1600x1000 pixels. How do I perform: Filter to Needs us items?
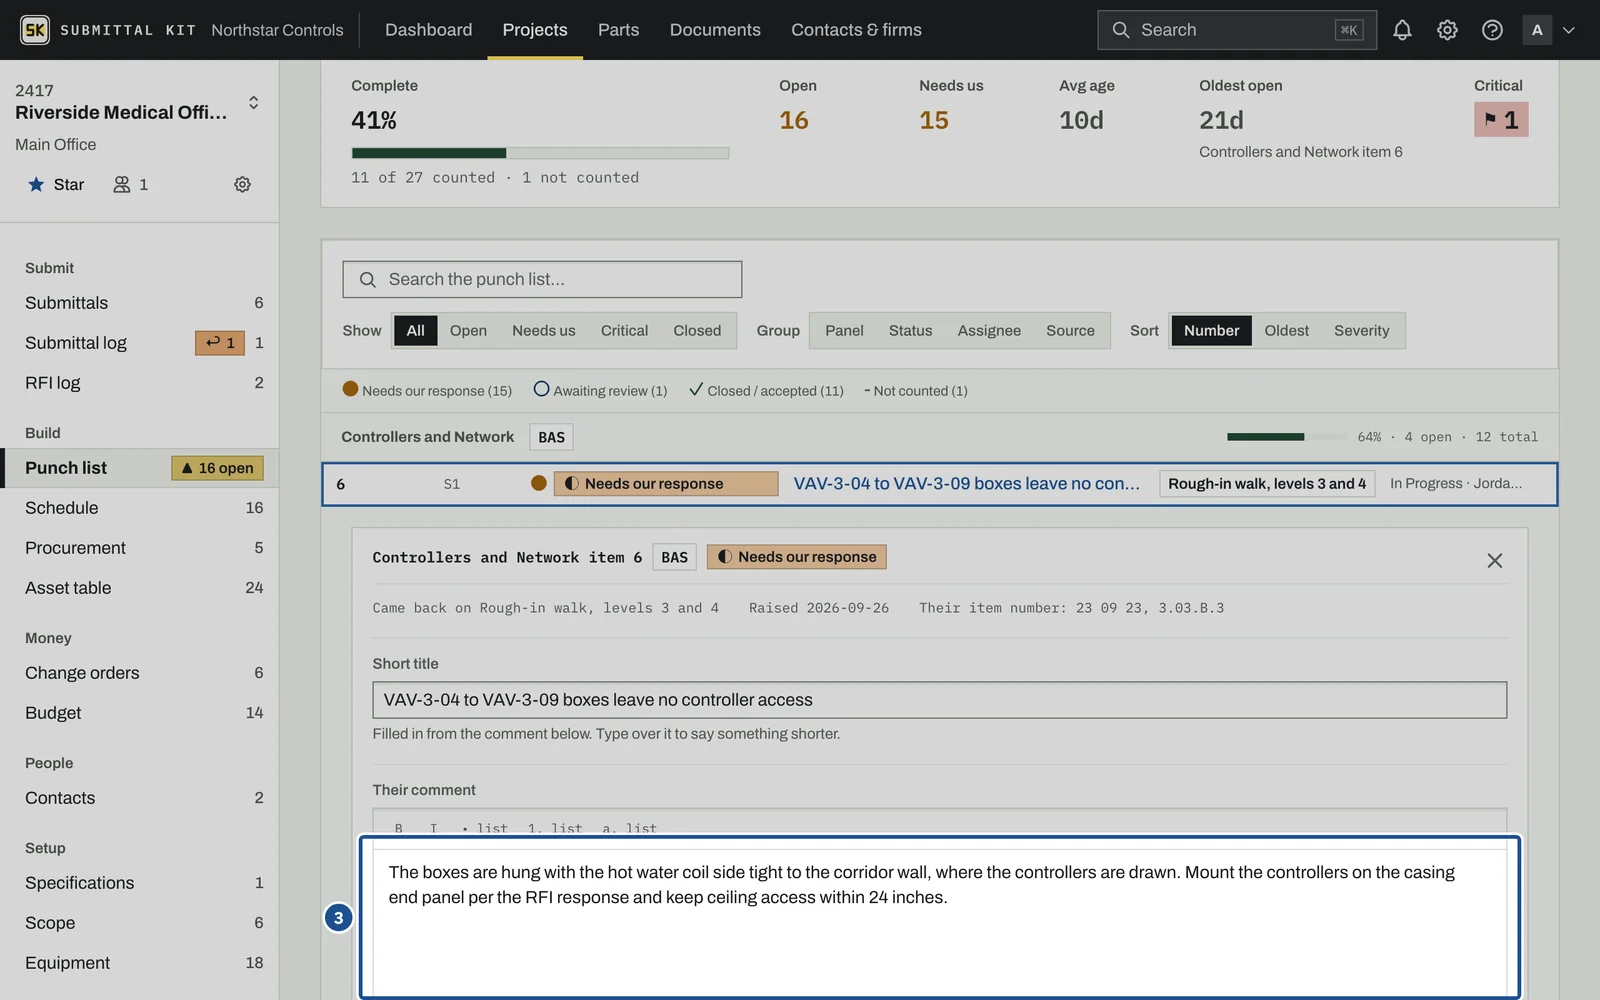click(x=544, y=331)
